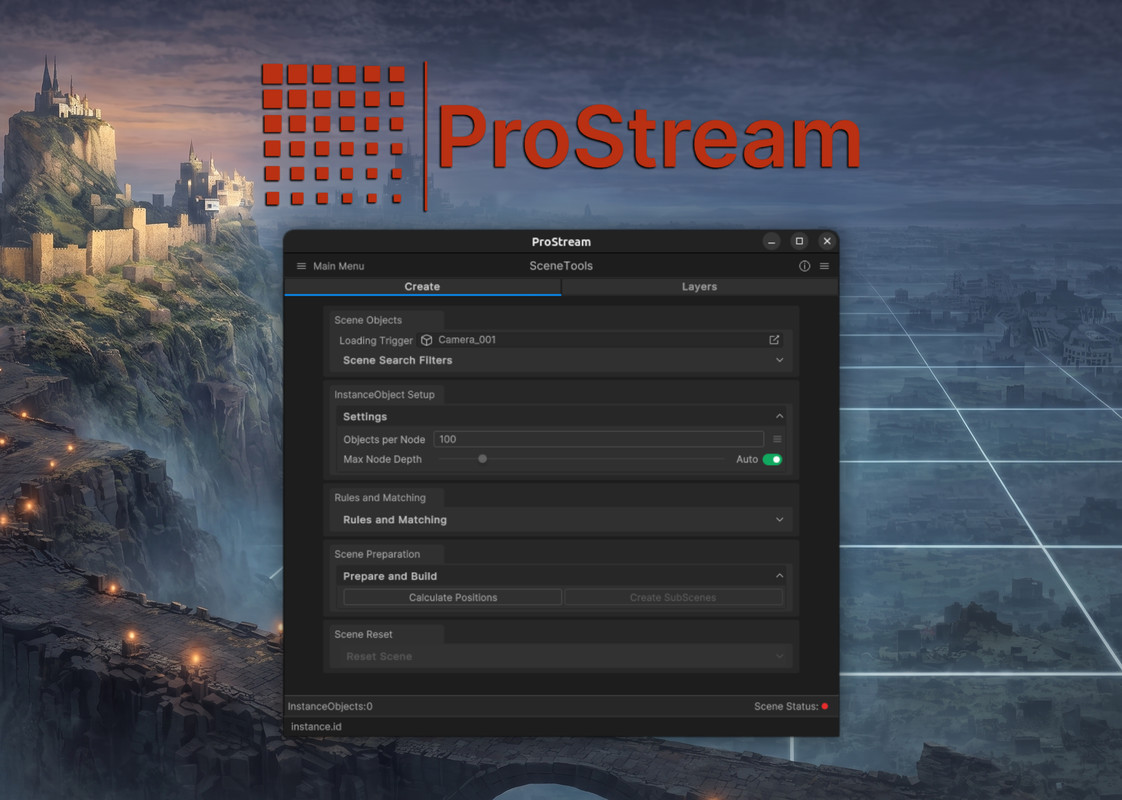Click the instance.id text at the bottom

[x=316, y=726]
